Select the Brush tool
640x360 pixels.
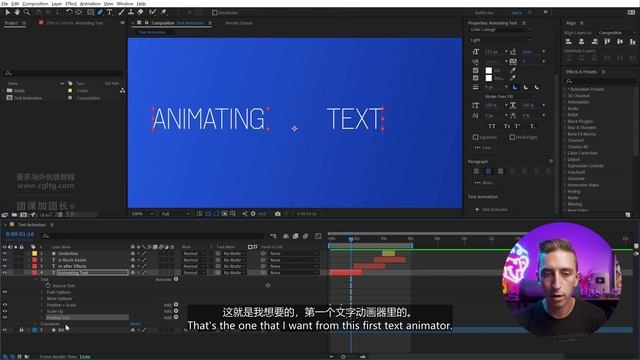click(x=121, y=13)
